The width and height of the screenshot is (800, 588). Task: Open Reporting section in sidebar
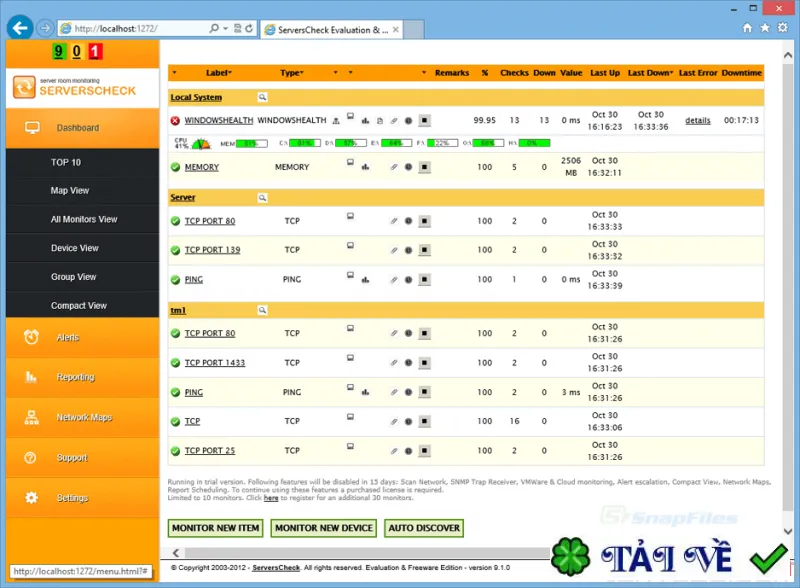(x=83, y=377)
